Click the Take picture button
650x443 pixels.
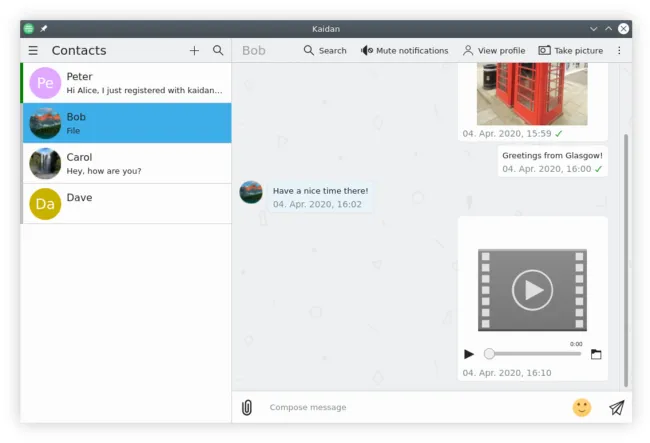pos(570,50)
